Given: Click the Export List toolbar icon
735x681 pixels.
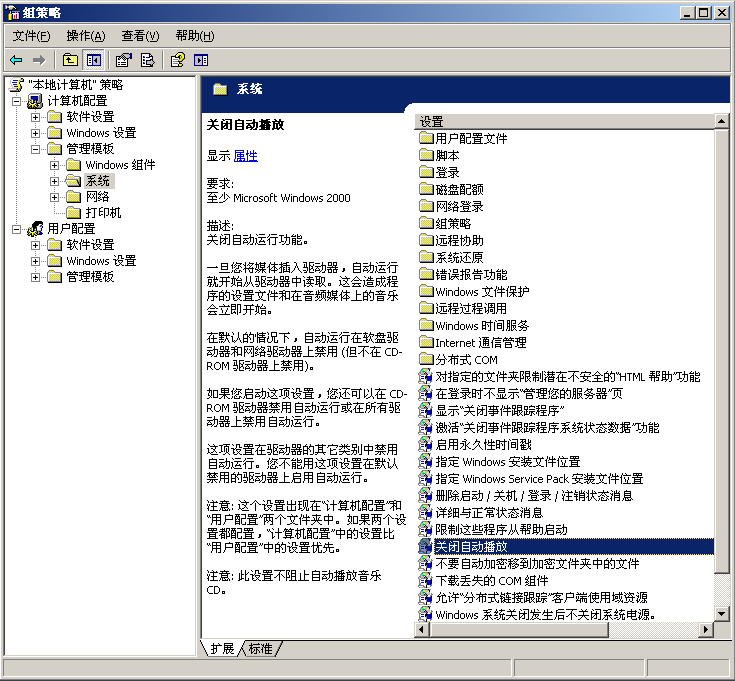Looking at the screenshot, I should tap(147, 60).
